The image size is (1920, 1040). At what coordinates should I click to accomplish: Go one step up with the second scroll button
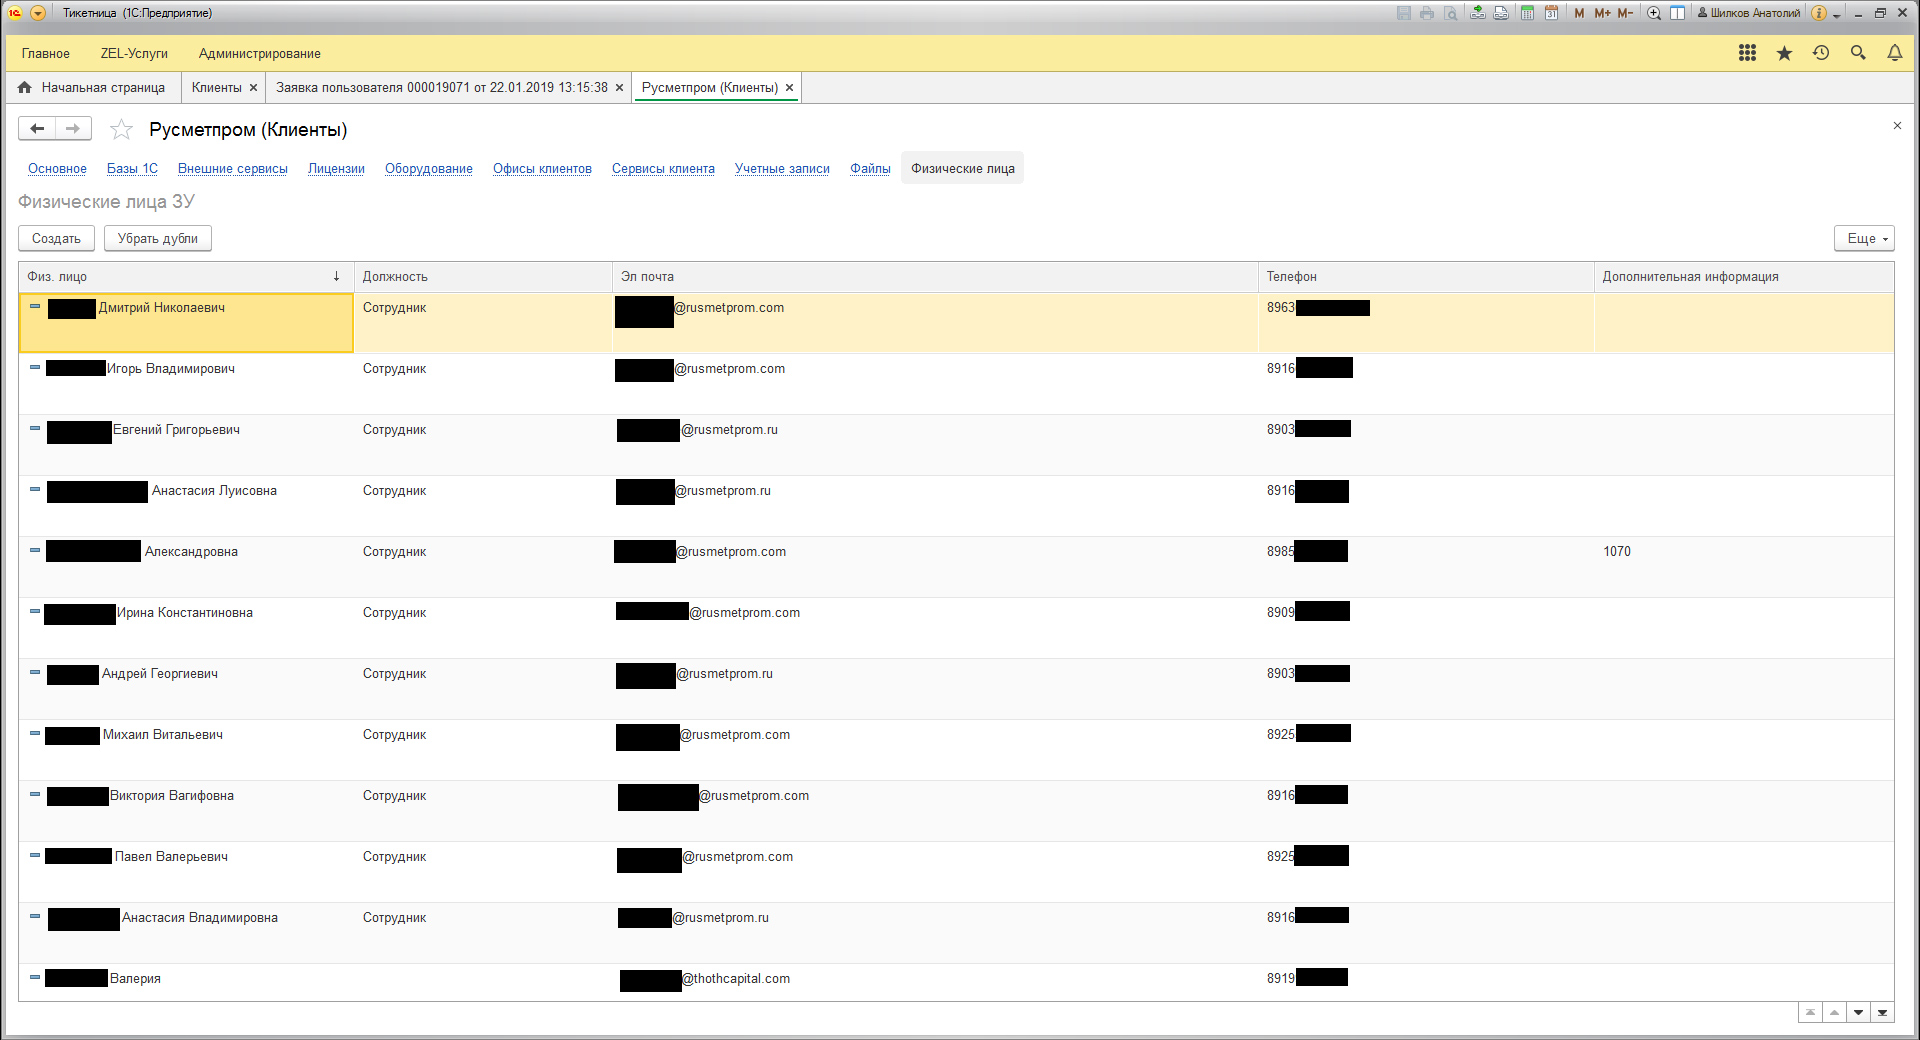click(1834, 1013)
